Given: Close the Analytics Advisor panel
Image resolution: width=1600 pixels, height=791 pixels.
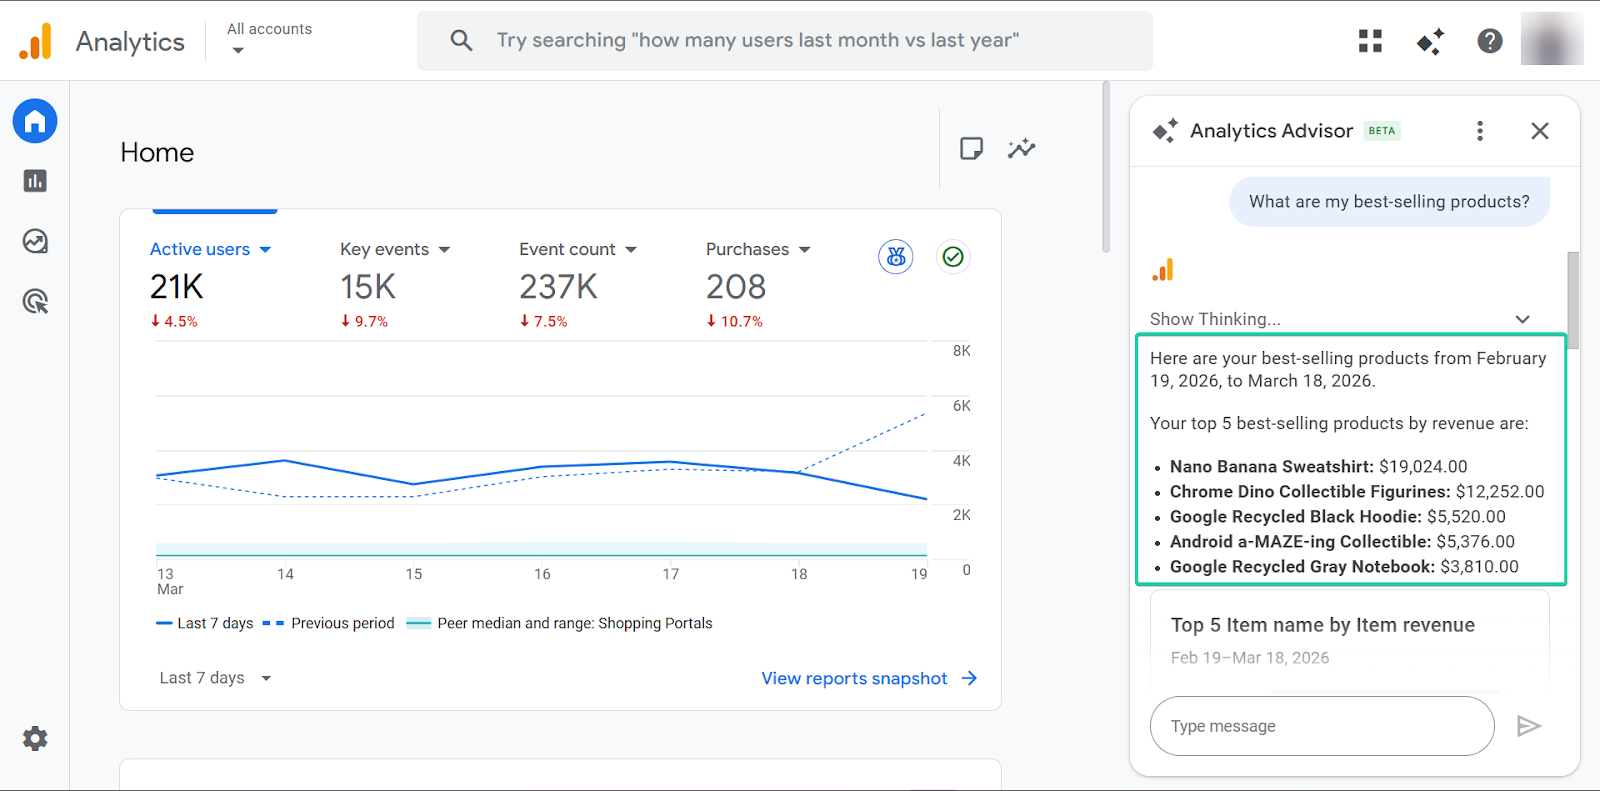Looking at the screenshot, I should tap(1540, 131).
